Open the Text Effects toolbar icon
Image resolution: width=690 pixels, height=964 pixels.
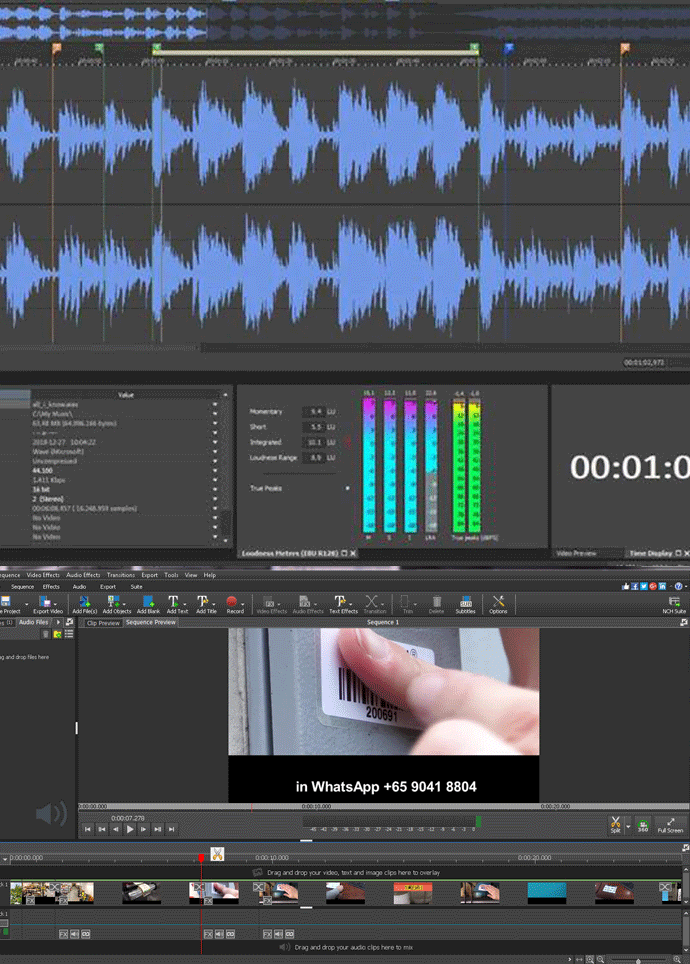(x=339, y=601)
